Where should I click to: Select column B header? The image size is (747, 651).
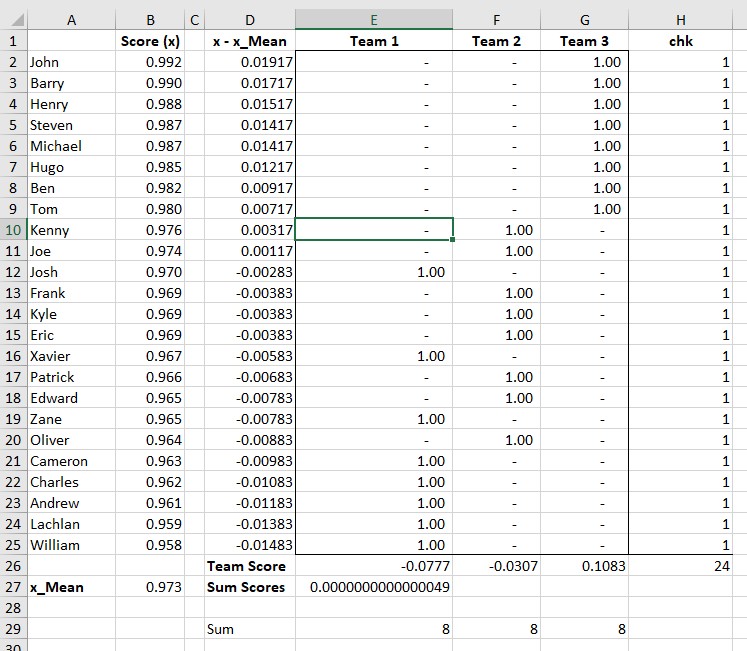[x=150, y=20]
